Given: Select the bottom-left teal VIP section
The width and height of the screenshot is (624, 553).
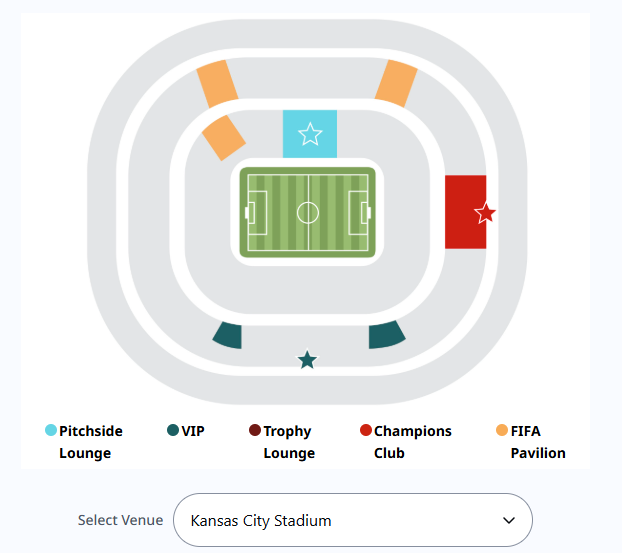Looking at the screenshot, I should [x=229, y=334].
